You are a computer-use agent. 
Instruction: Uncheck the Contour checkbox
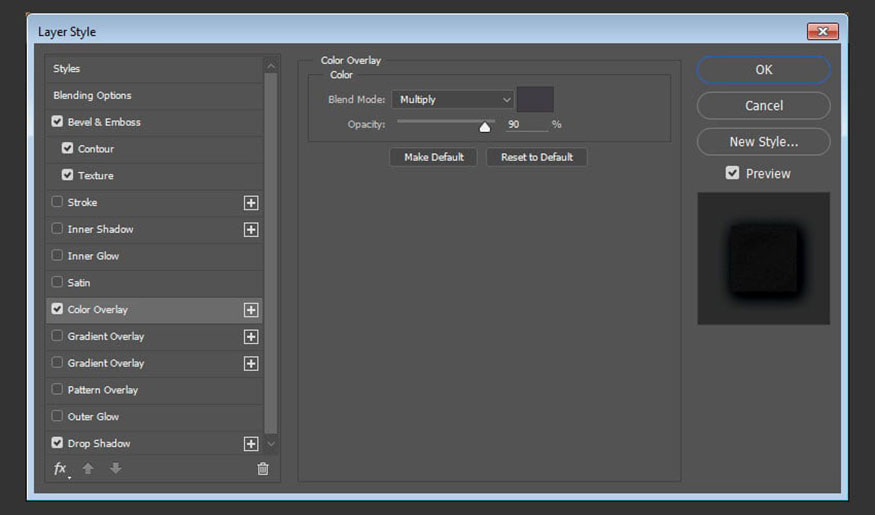pos(68,148)
